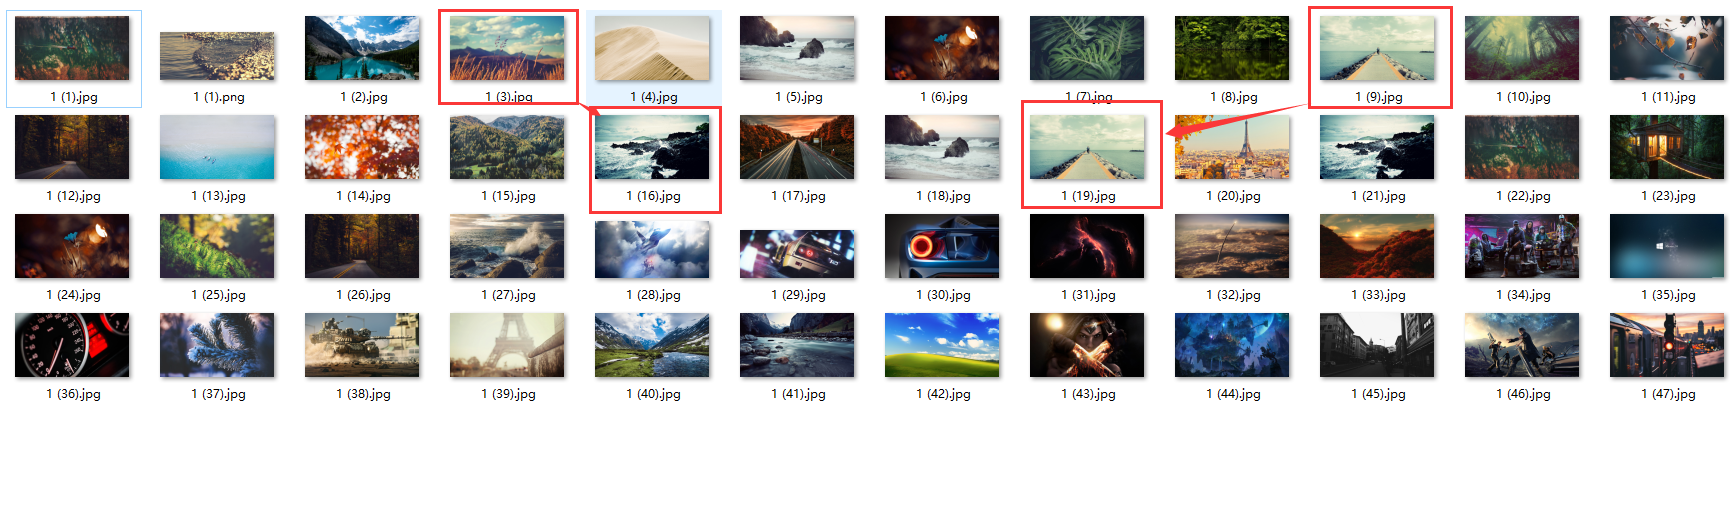Select the 1 (42).jpg green hill wallpaper
This screenshot has height=507, width=1735.
click(x=942, y=345)
